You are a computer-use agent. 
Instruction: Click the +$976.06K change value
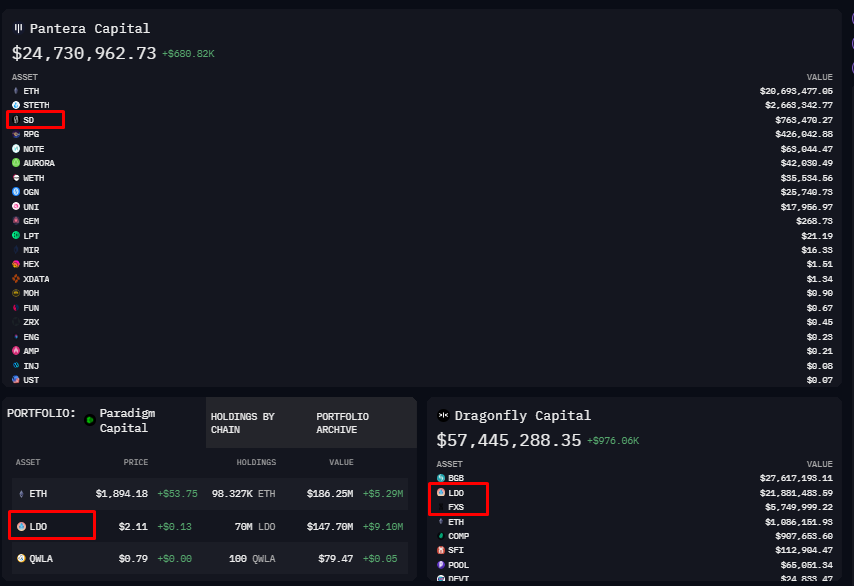[613, 441]
